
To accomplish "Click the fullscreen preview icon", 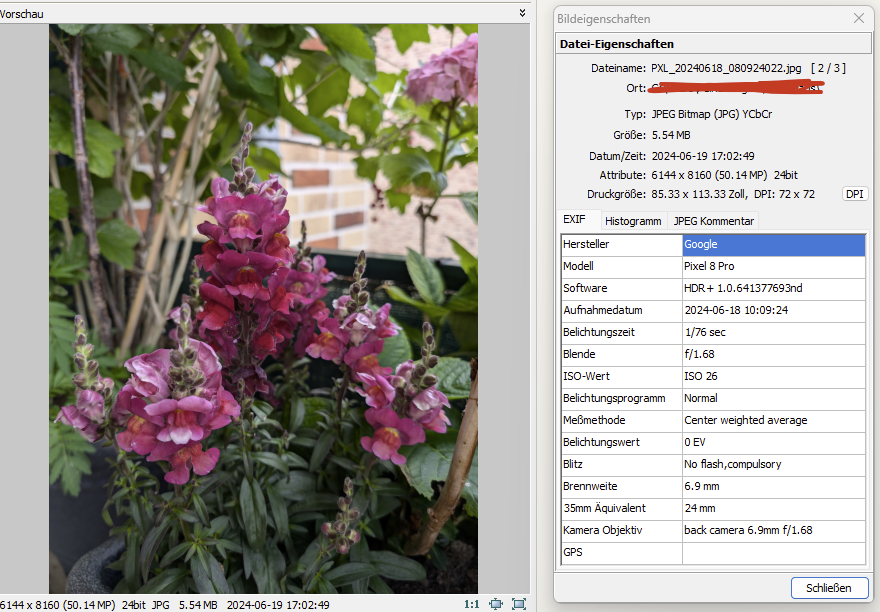I will coord(518,604).
